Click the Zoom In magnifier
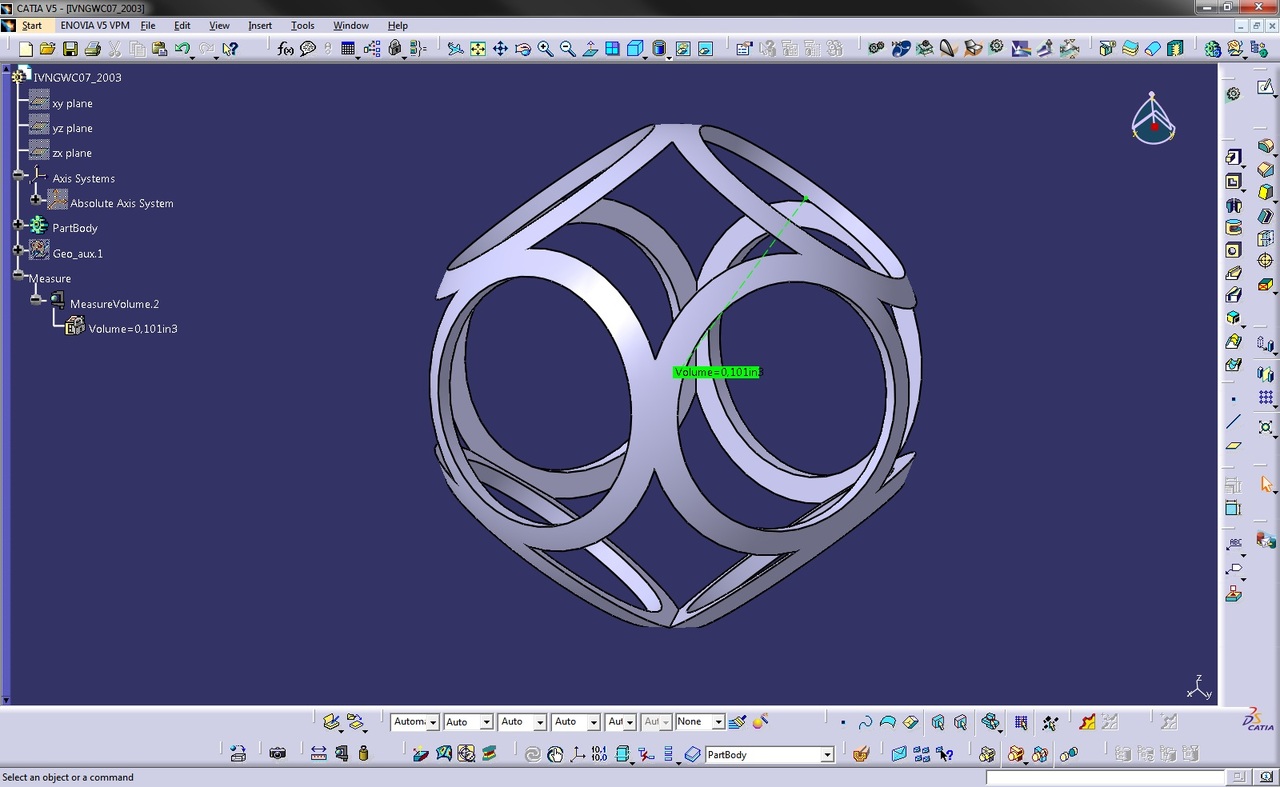 coord(546,48)
